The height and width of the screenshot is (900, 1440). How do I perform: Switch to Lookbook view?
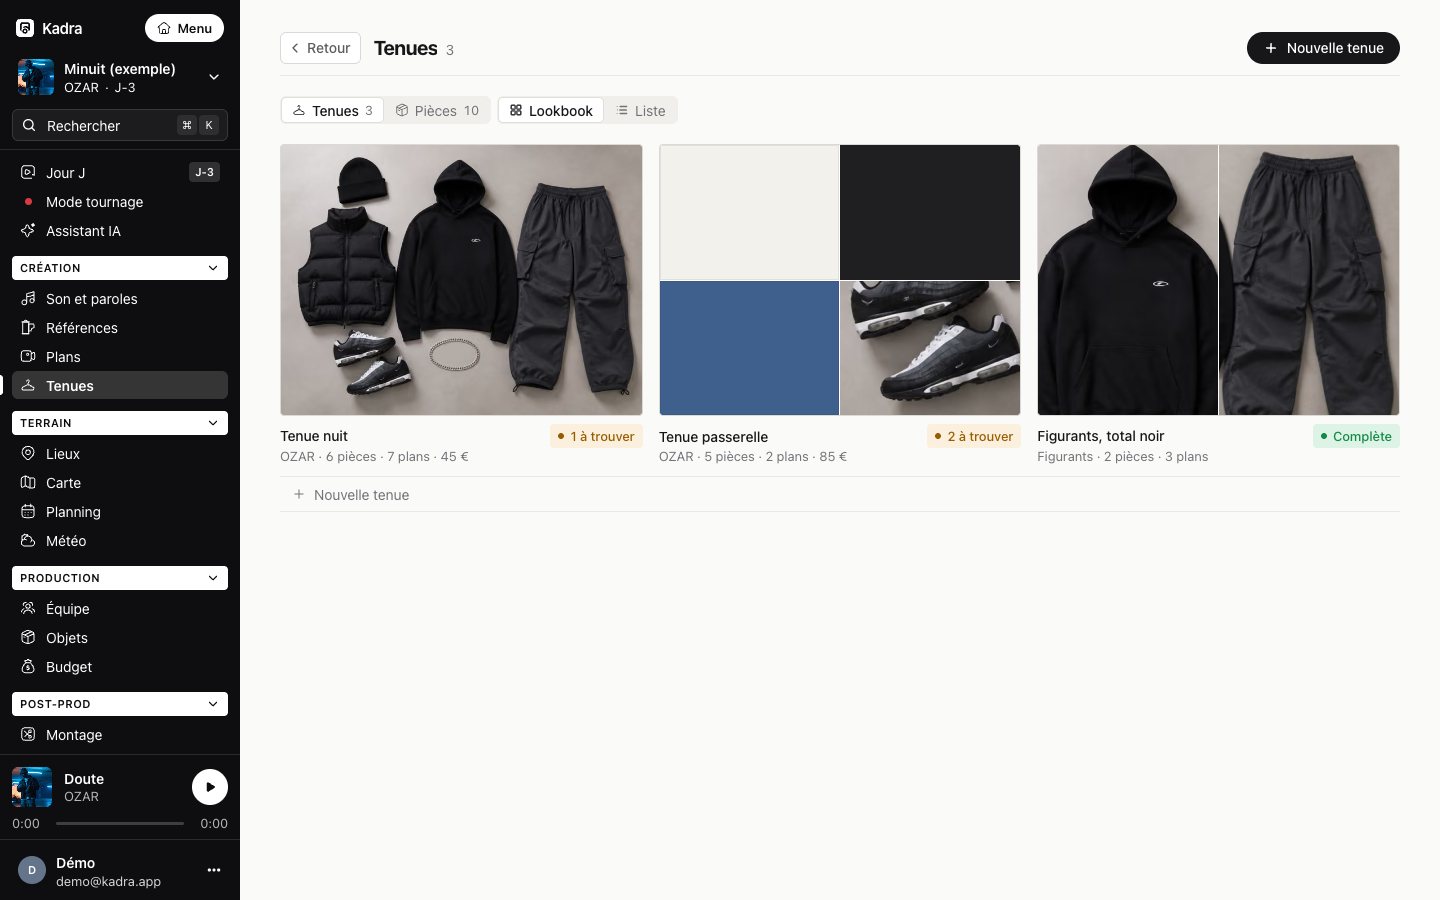(x=551, y=110)
